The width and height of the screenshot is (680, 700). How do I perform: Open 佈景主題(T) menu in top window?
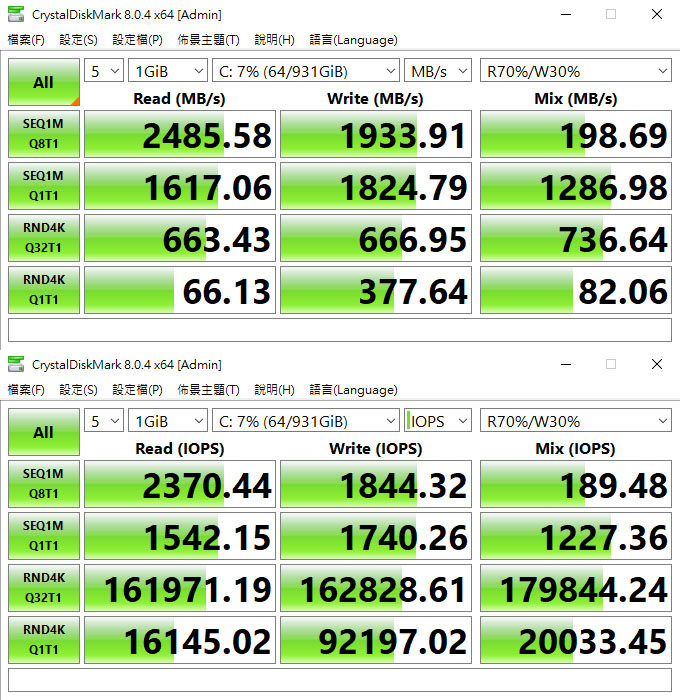coord(209,40)
